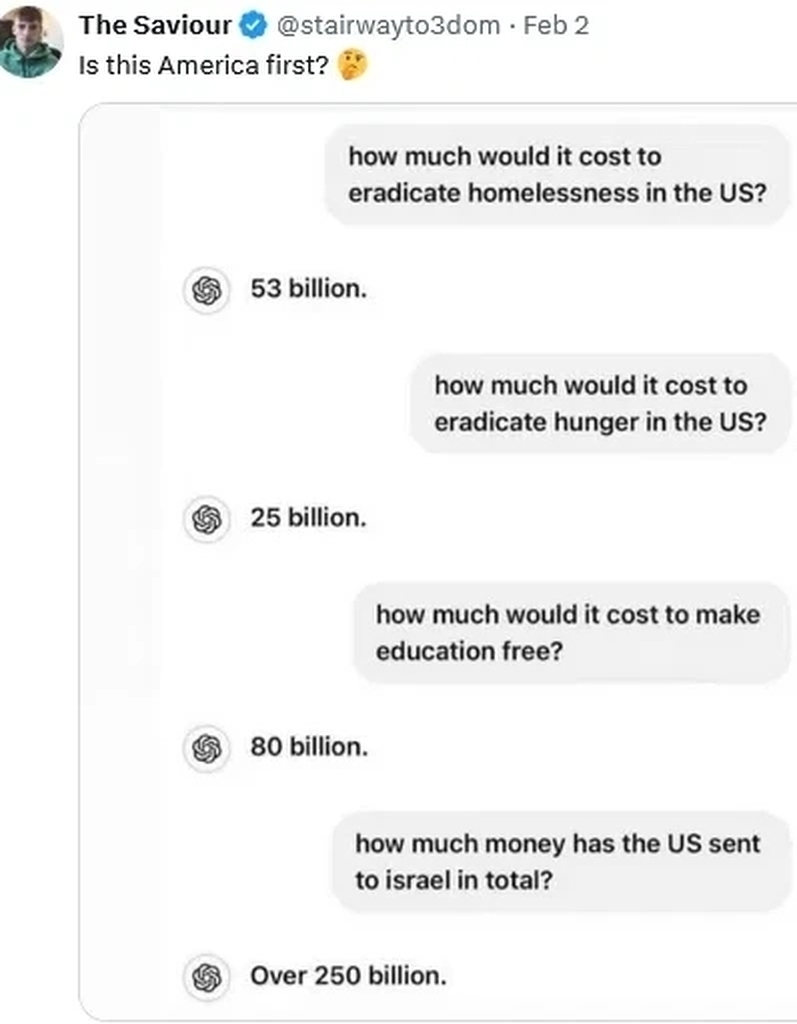This screenshot has width=797, height=1024.
Task: Click ChatGPT logo beside 53 billion reply
Action: click(207, 290)
